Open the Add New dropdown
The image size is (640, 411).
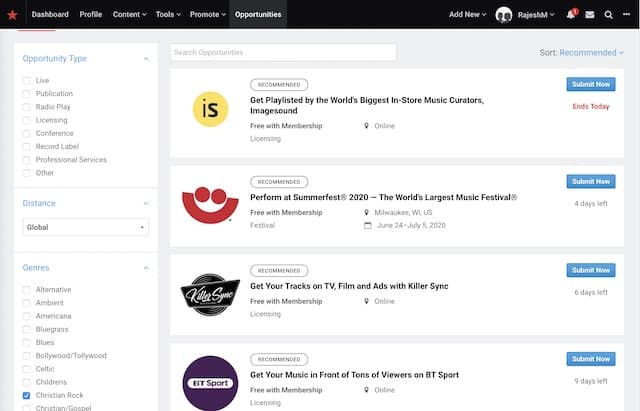click(468, 14)
